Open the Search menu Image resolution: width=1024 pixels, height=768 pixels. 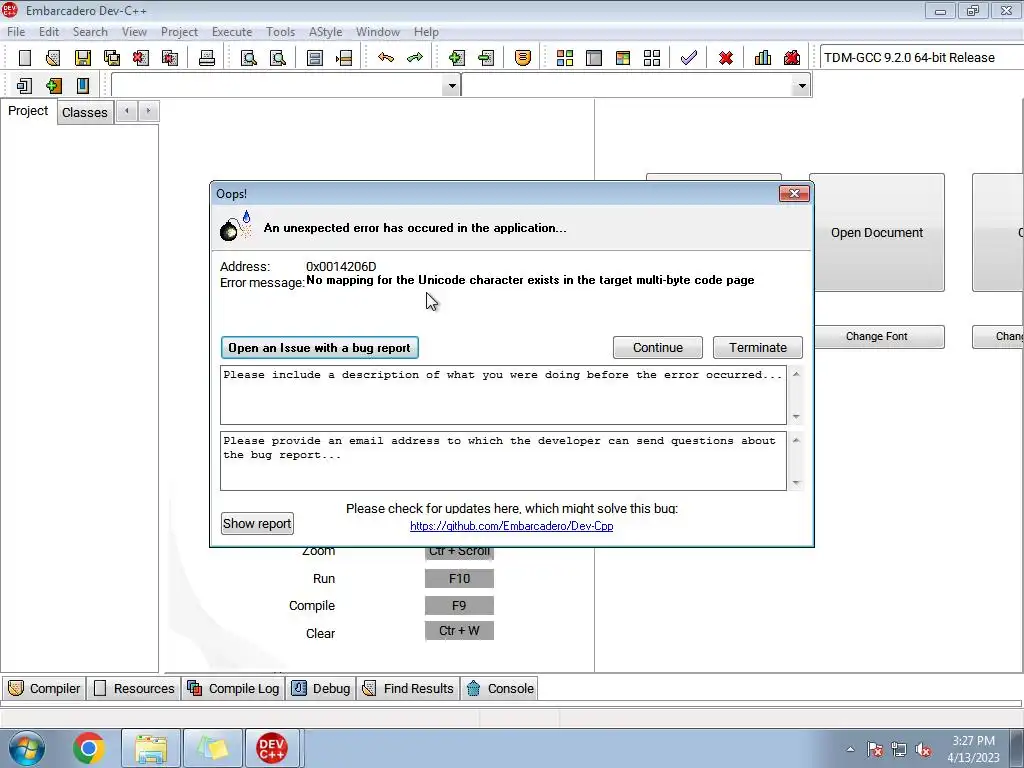tap(90, 31)
